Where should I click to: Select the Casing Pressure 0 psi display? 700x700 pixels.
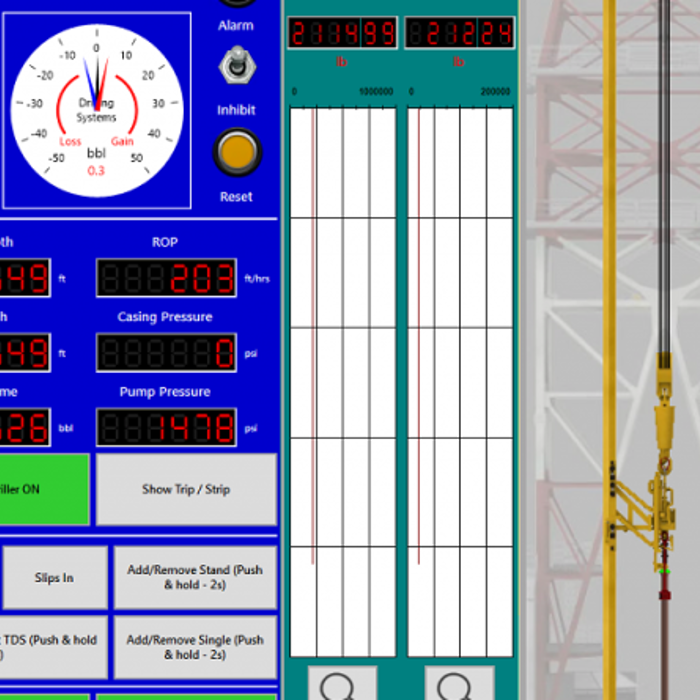coord(167,353)
